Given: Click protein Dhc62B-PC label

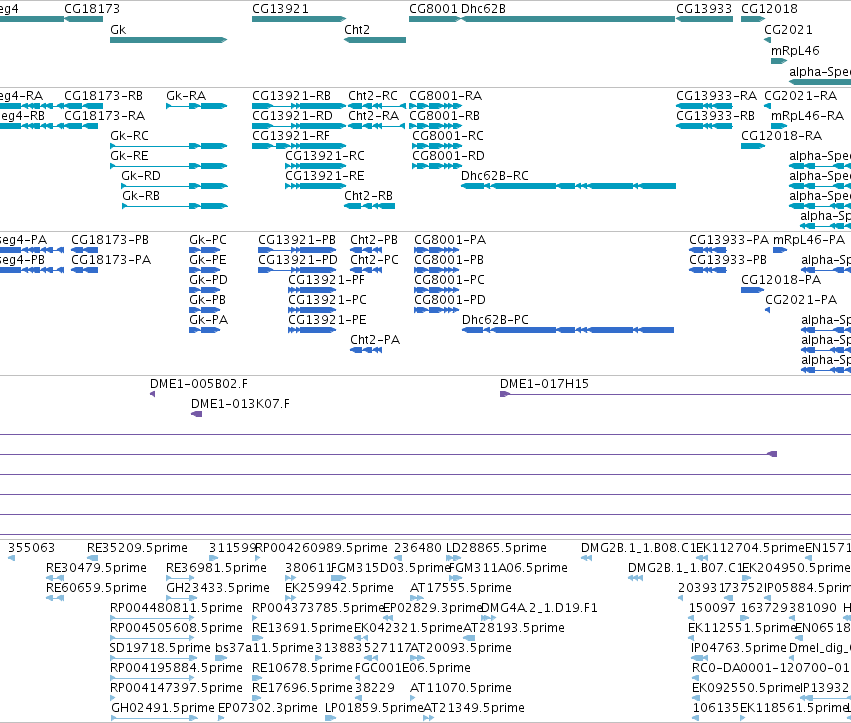Looking at the screenshot, I should click(495, 320).
